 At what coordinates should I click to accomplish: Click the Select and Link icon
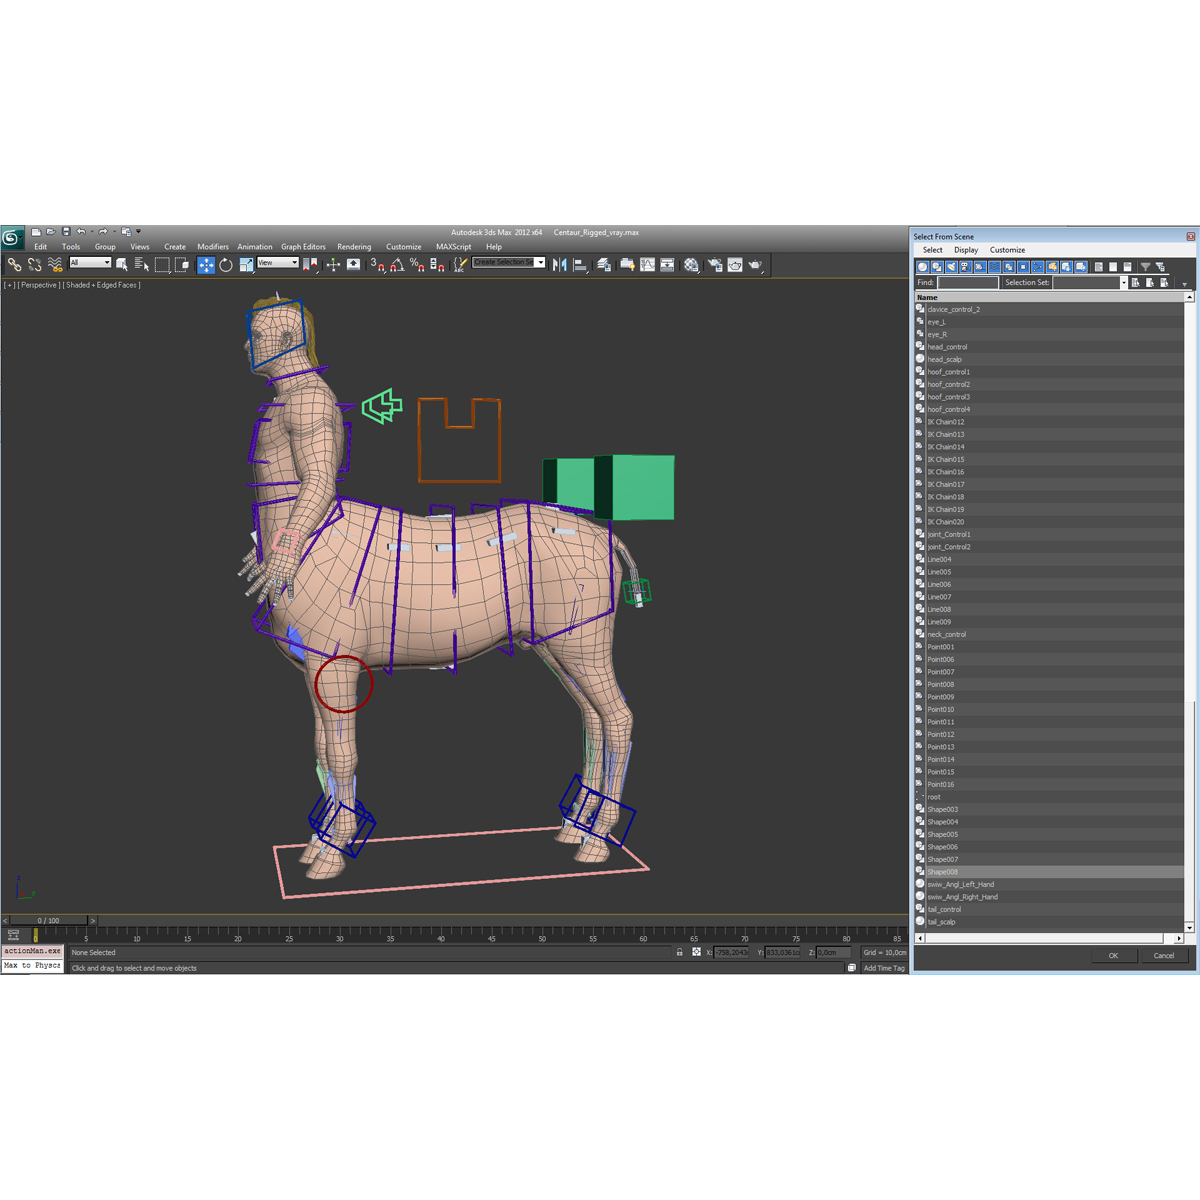tap(14, 264)
